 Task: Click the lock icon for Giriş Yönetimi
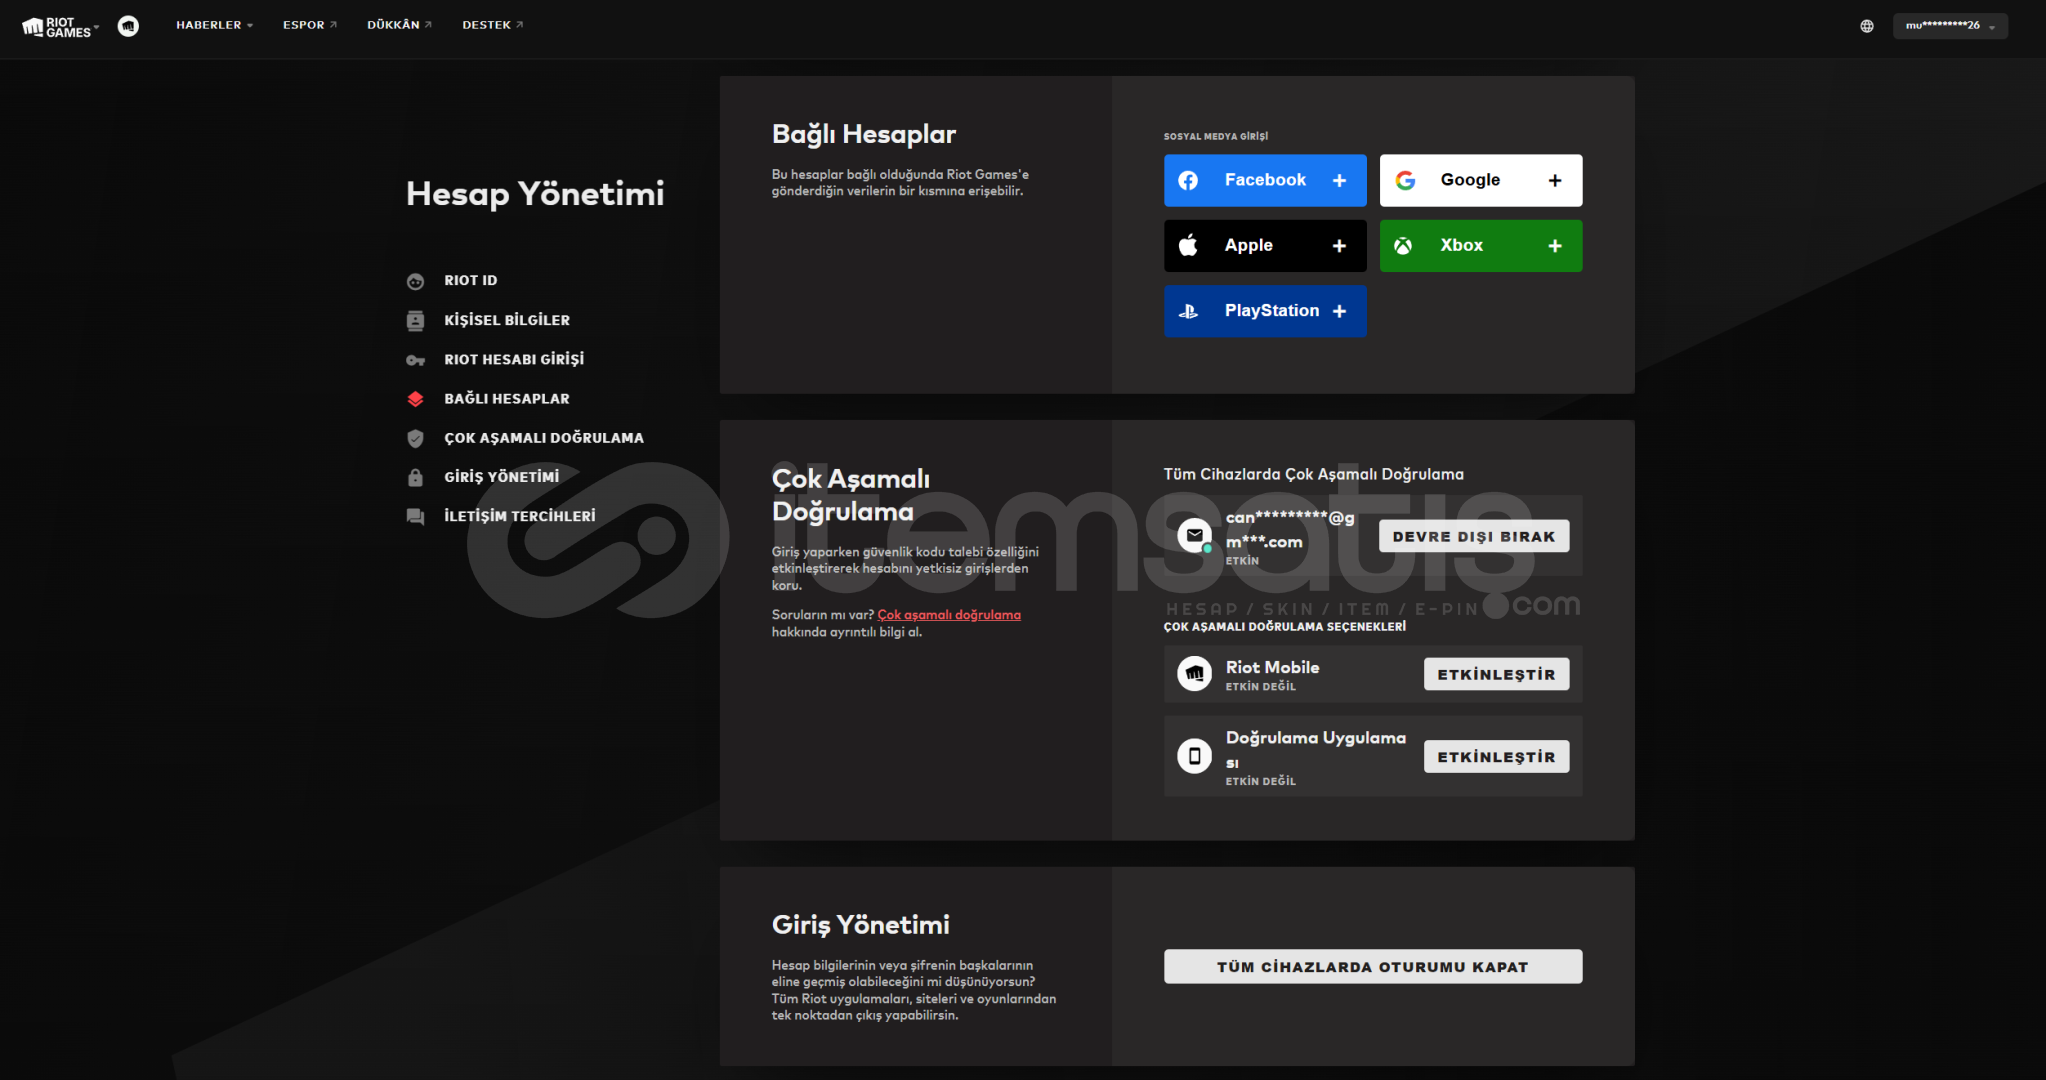pyautogui.click(x=415, y=477)
